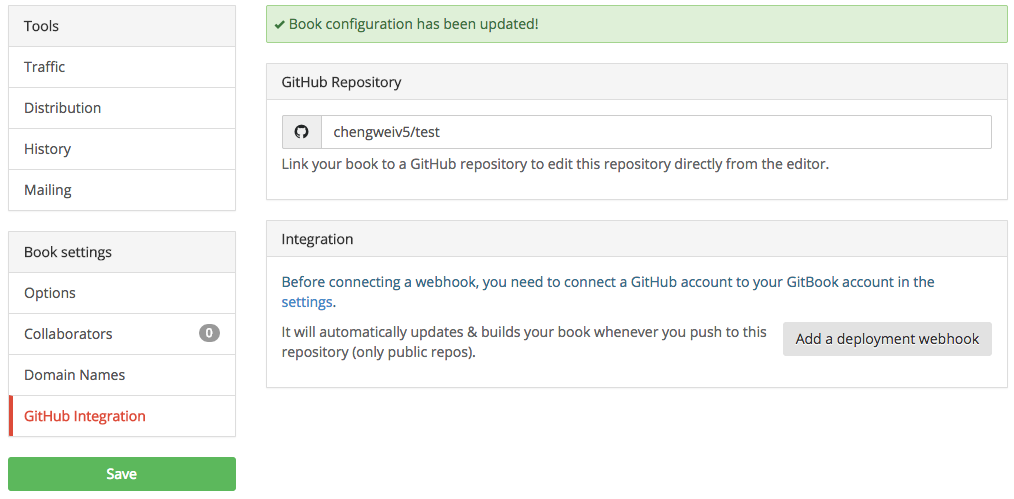Click the Book settings sidebar header
This screenshot has height=499, width=1014.
(x=68, y=252)
